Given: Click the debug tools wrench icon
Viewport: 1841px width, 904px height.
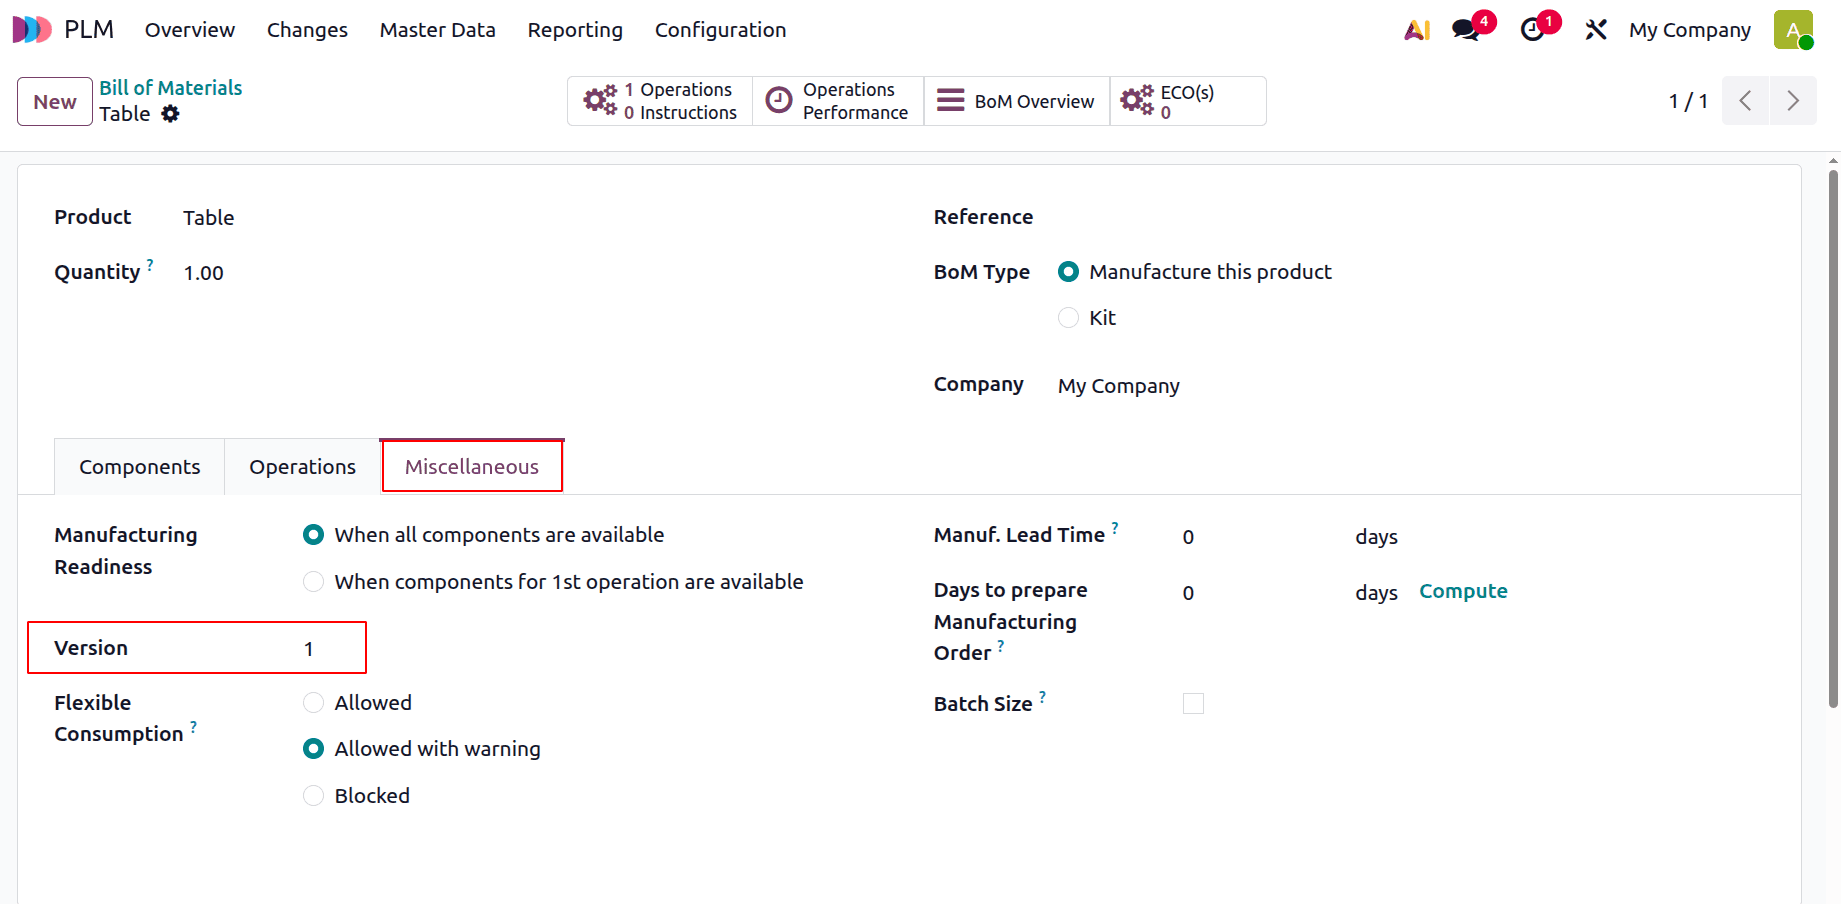Looking at the screenshot, I should tap(1596, 30).
